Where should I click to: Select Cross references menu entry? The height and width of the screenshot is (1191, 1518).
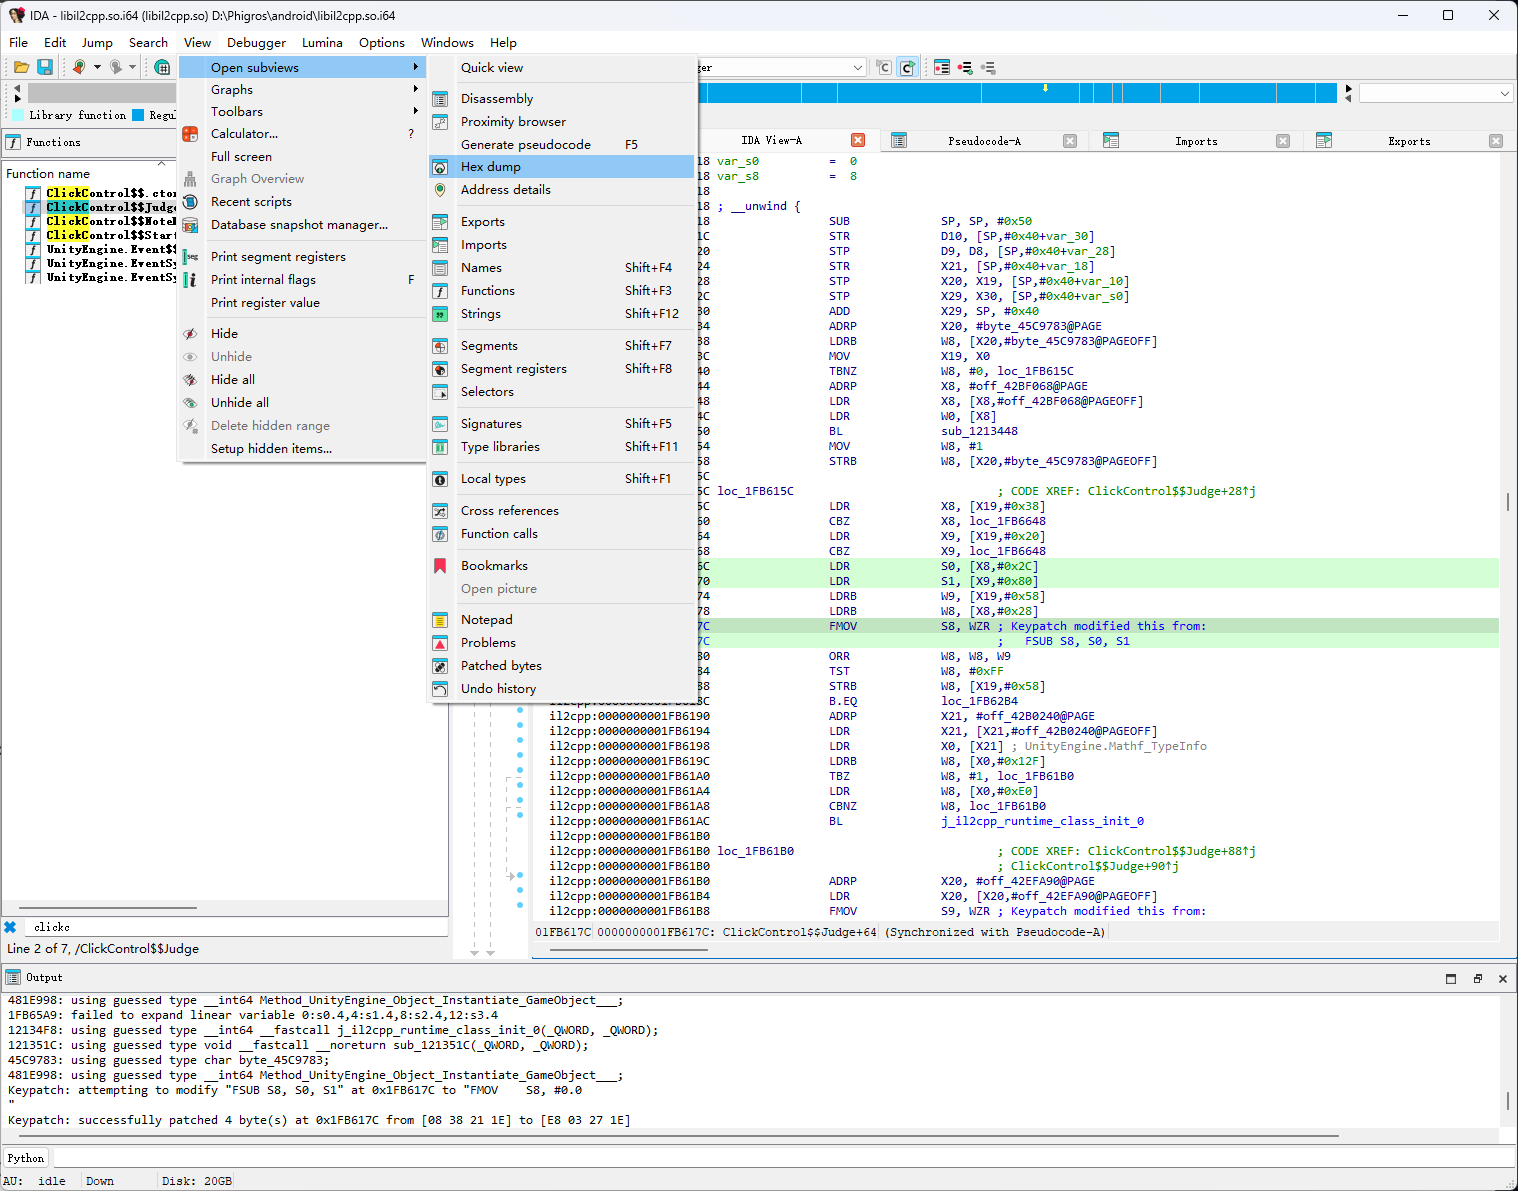point(561,511)
